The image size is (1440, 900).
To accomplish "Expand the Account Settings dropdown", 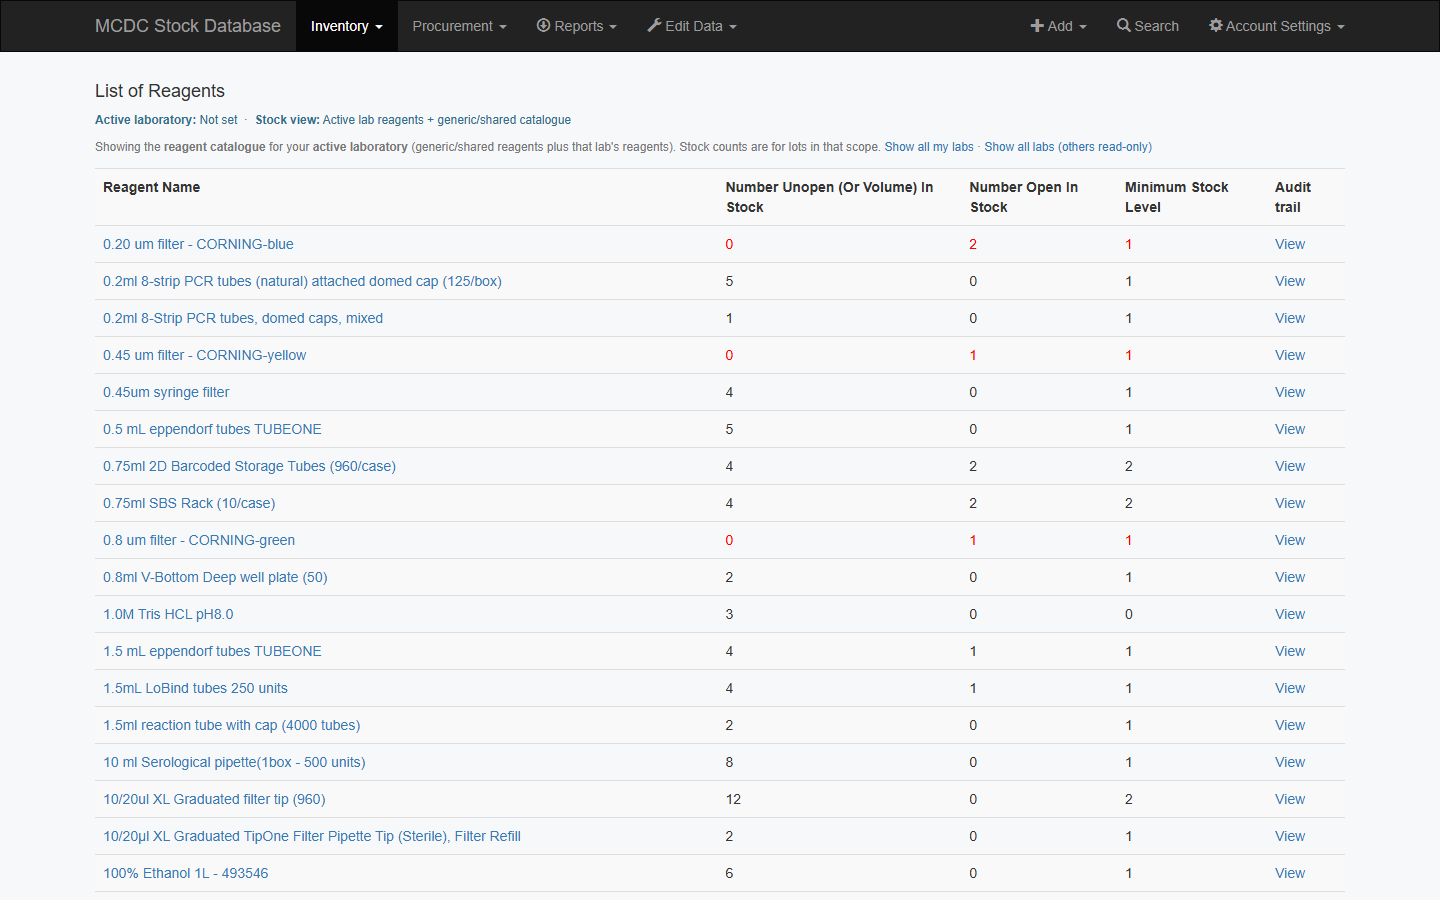I will click(1277, 26).
